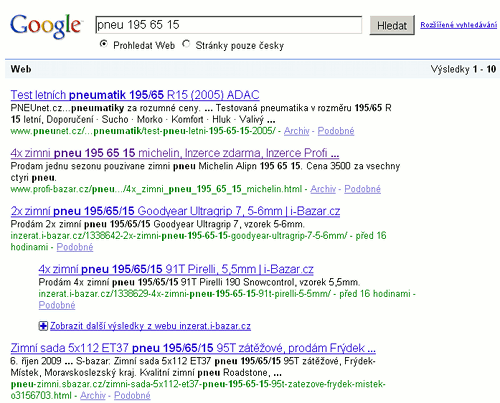
Task: Expand Zobrazit další výsledky z webu inzerat.i-bazar.cz
Action: tap(150, 326)
